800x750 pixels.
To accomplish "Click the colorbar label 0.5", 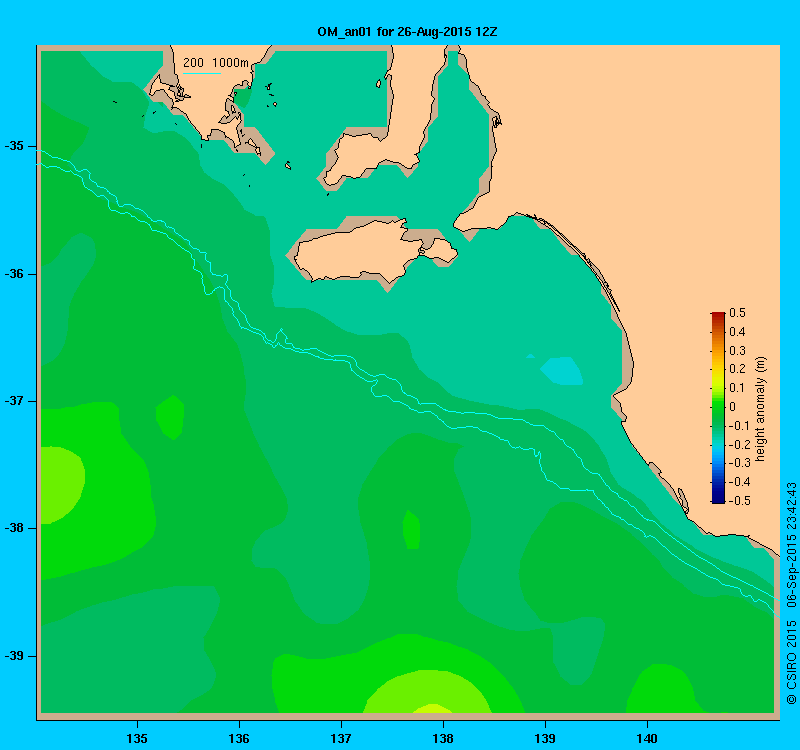I will [x=737, y=313].
